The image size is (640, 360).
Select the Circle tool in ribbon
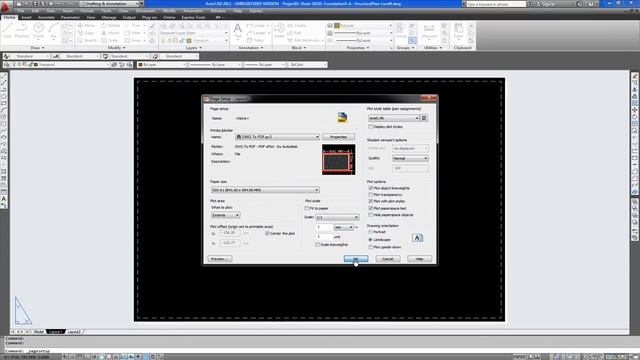coord(38,31)
